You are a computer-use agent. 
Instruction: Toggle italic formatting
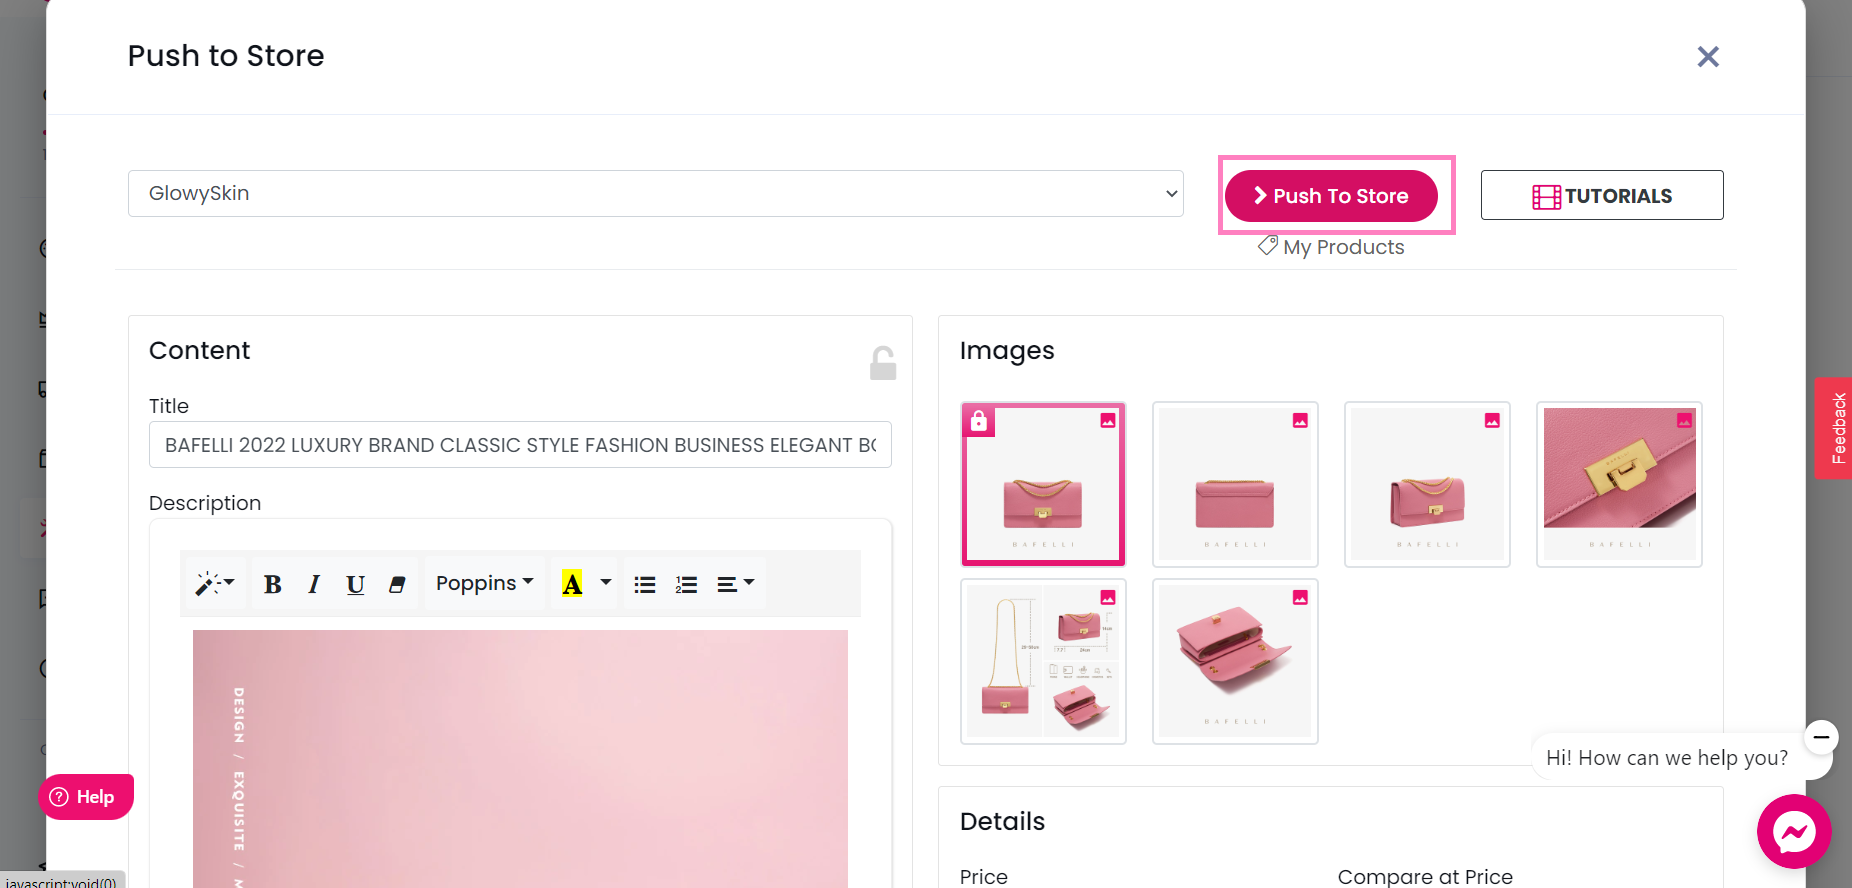tap(314, 584)
